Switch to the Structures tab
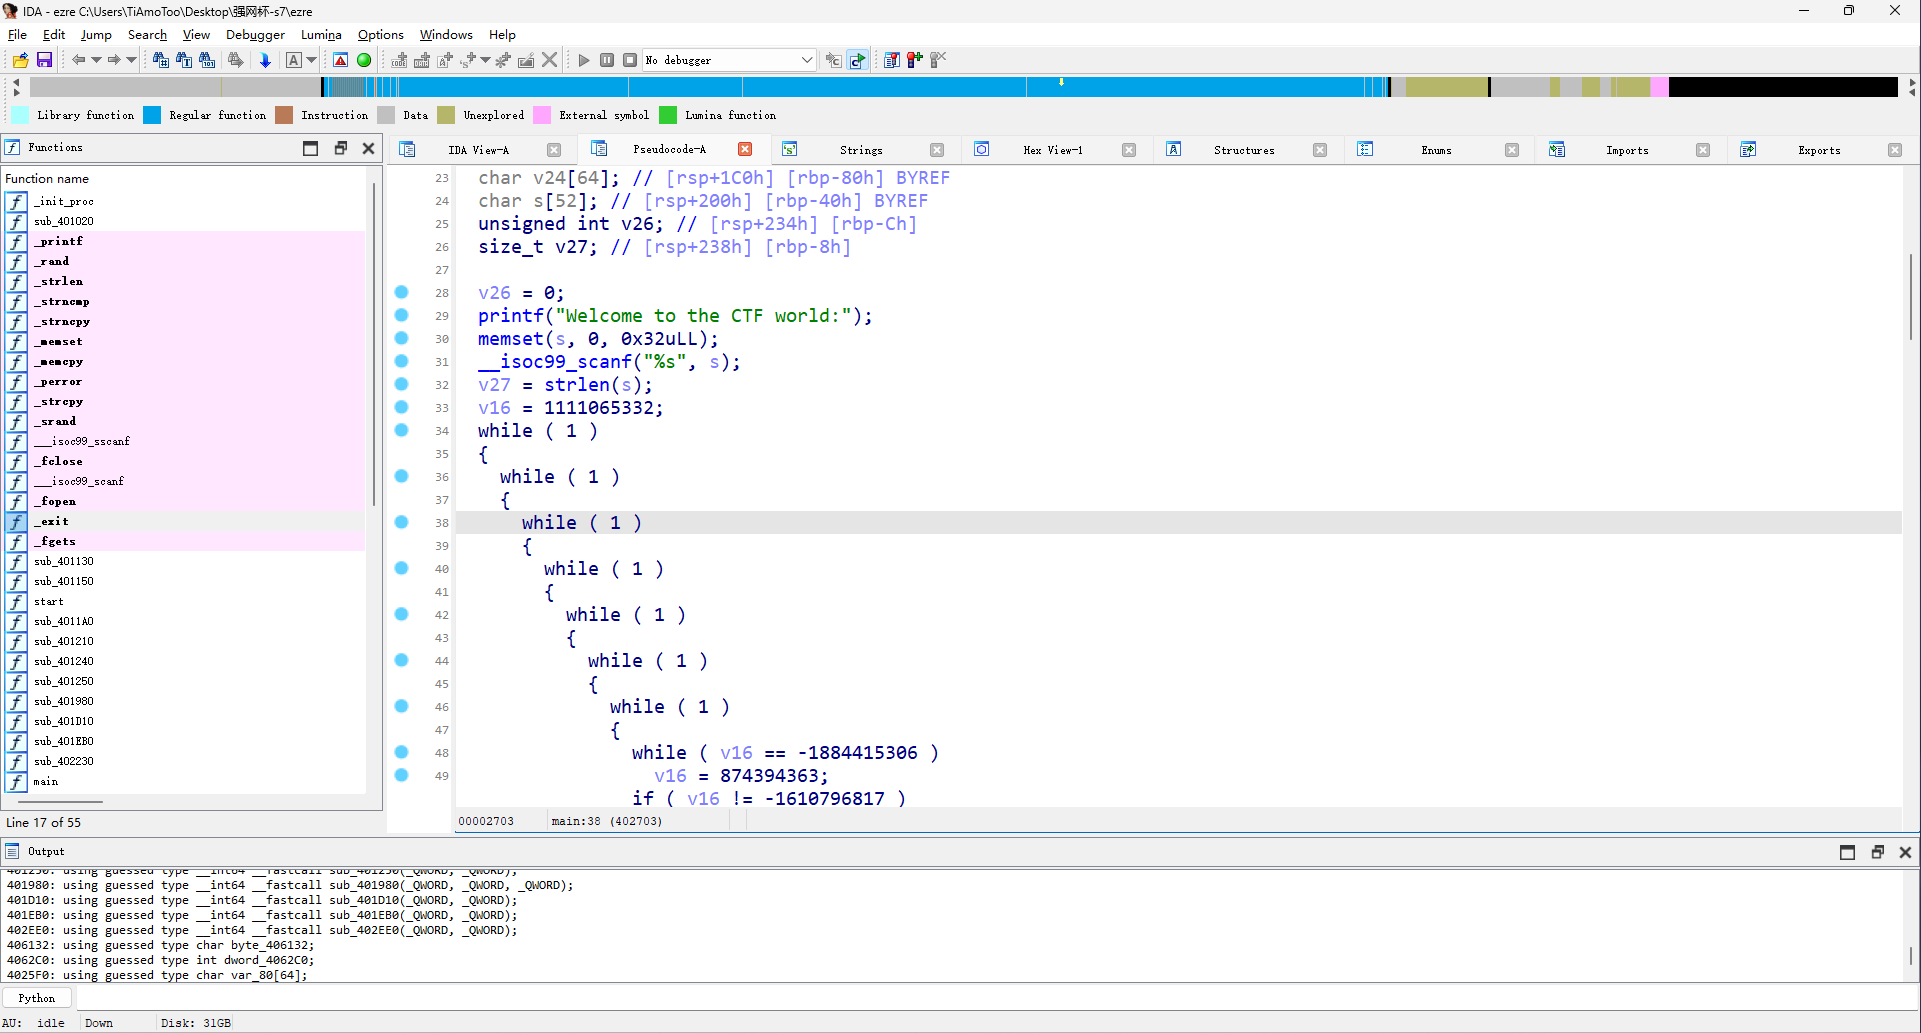 pyautogui.click(x=1244, y=150)
